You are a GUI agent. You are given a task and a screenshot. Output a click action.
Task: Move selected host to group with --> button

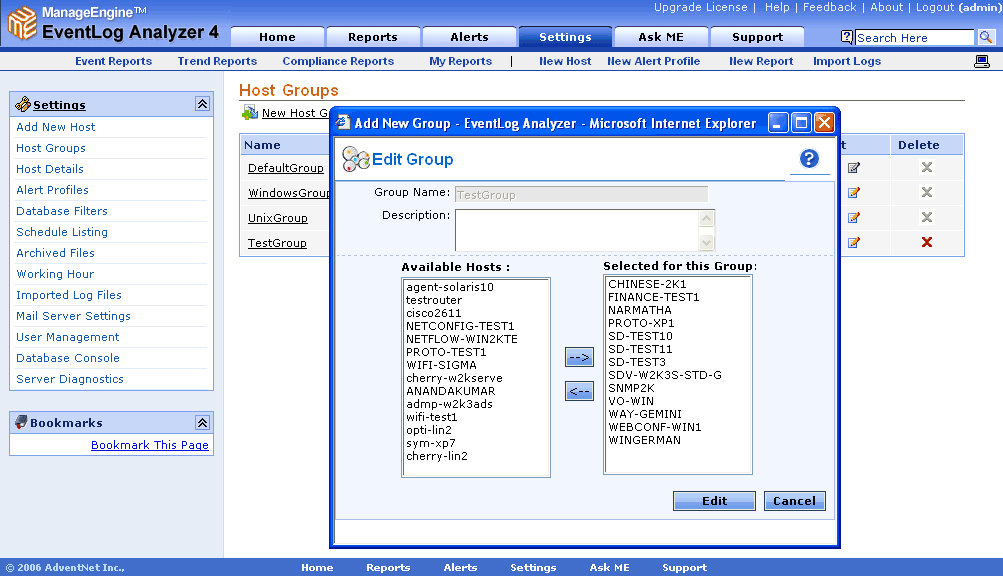point(579,357)
